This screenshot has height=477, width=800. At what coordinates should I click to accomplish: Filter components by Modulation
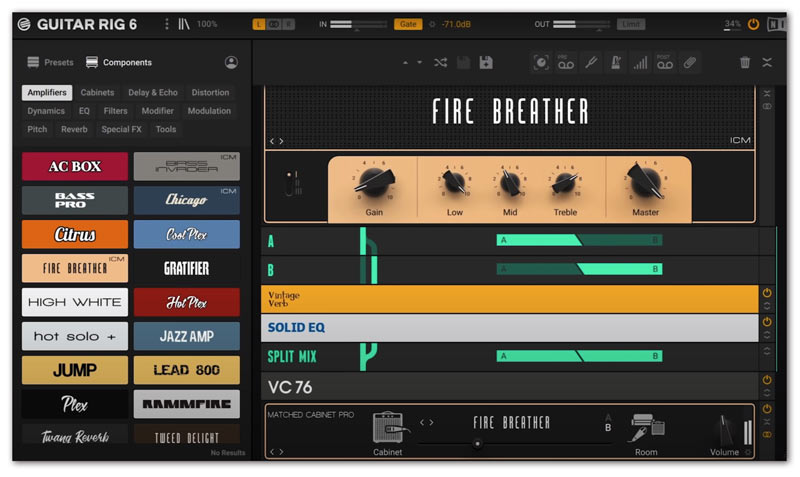pos(209,111)
